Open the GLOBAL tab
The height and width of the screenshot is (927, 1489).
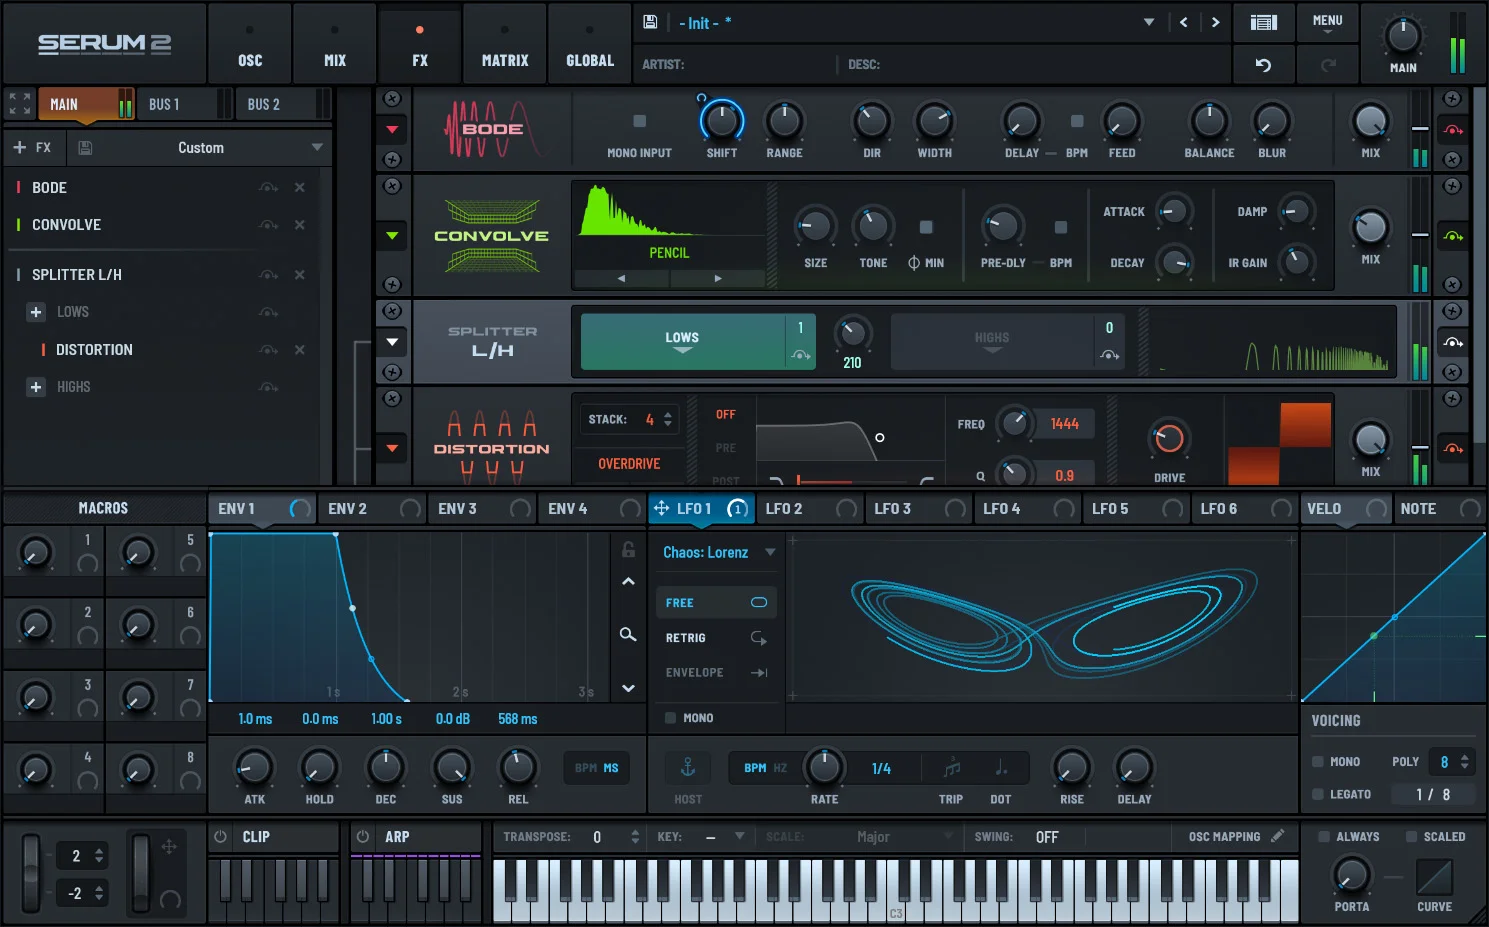coord(590,44)
